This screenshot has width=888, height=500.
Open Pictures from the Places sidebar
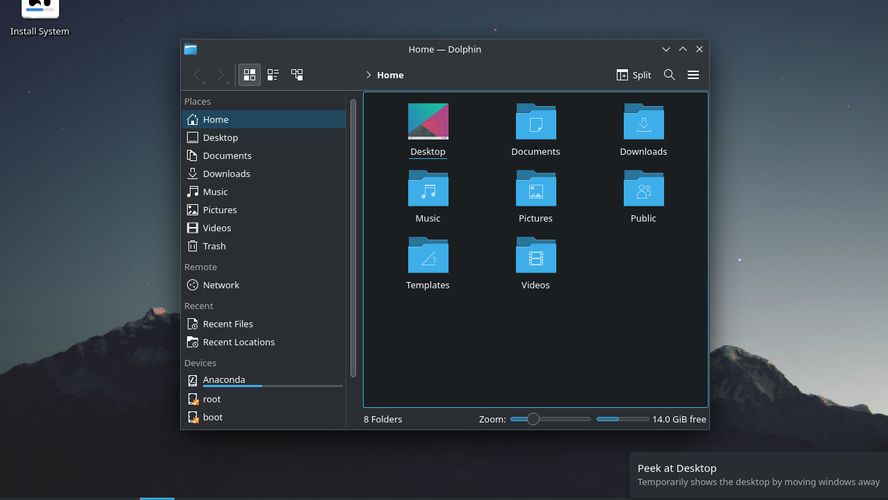[x=264, y=210]
